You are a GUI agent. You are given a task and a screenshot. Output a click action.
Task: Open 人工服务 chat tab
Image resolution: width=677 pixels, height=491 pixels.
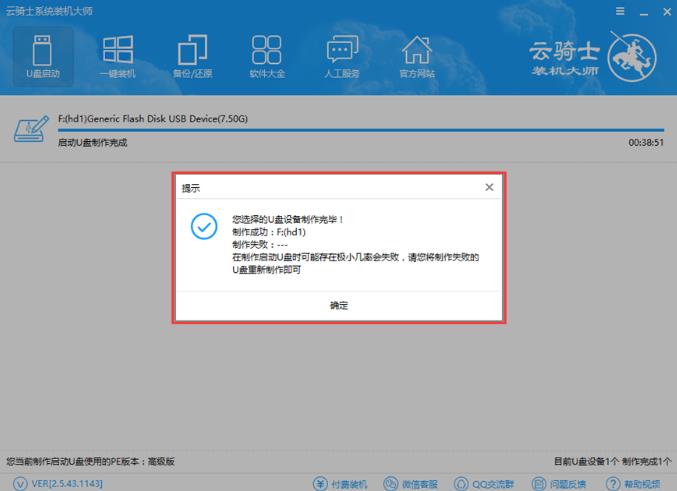342,57
